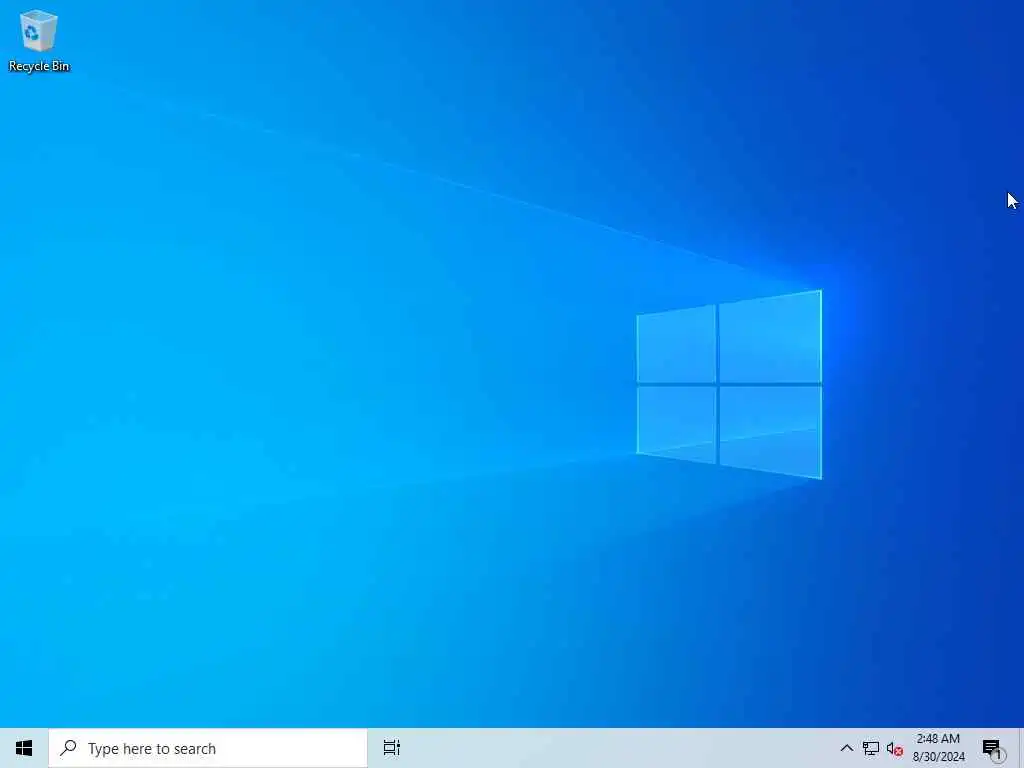
Task: Open the clock showing 2:48 AM
Action: point(938,748)
